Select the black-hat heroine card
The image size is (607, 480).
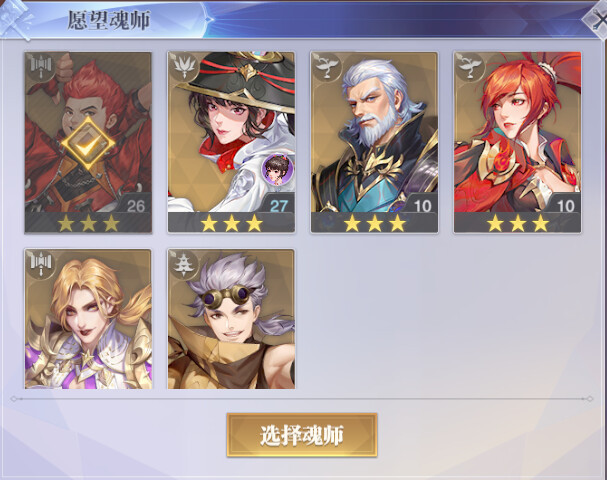point(231,143)
